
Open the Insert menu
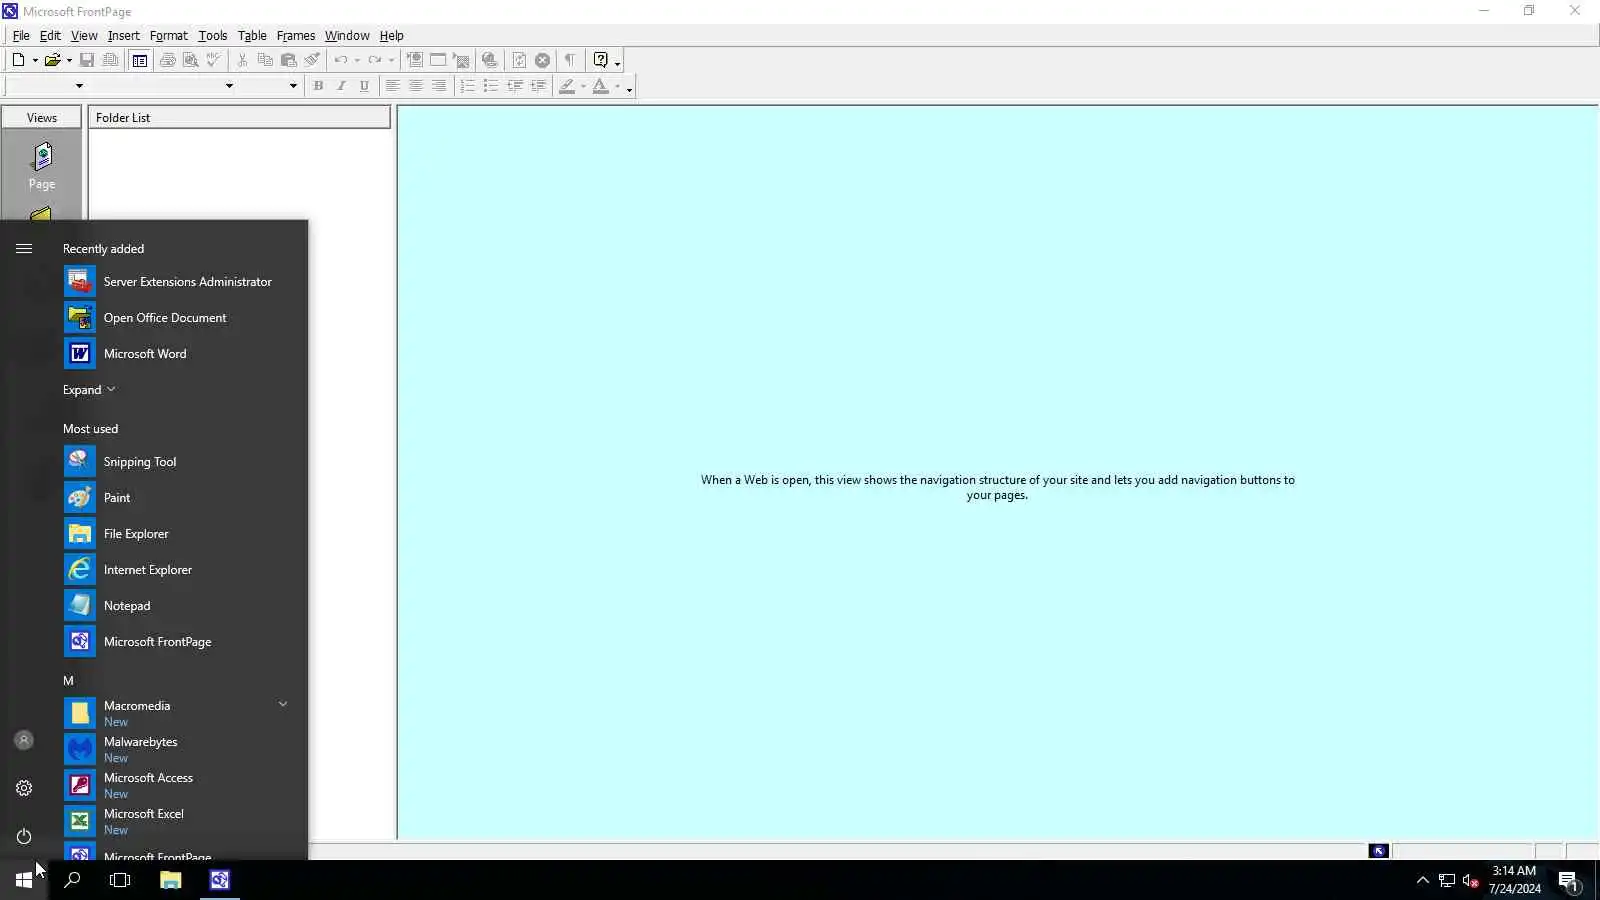[x=123, y=35]
